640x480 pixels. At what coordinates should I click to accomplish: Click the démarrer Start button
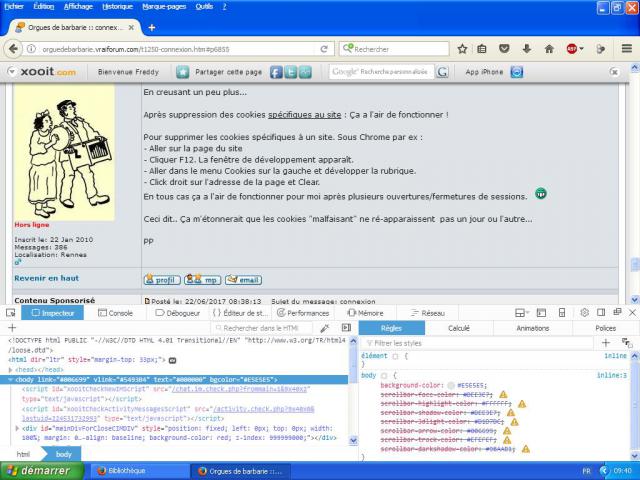42,471
